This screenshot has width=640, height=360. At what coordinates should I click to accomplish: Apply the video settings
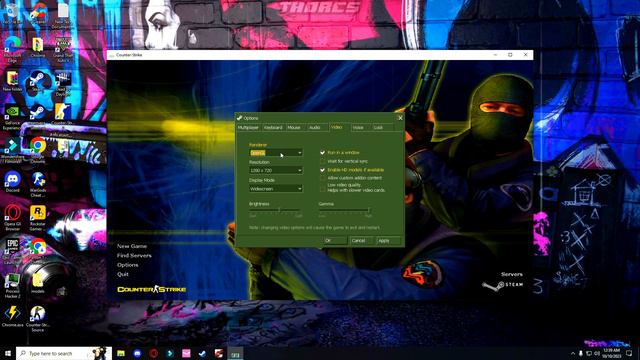pos(388,241)
